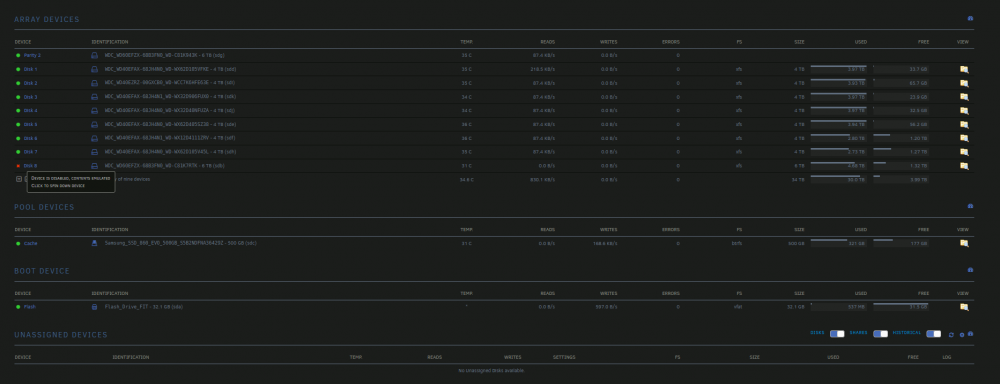Browse Disk 8 contents via View folder icon
This screenshot has width=1000, height=384.
[964, 166]
